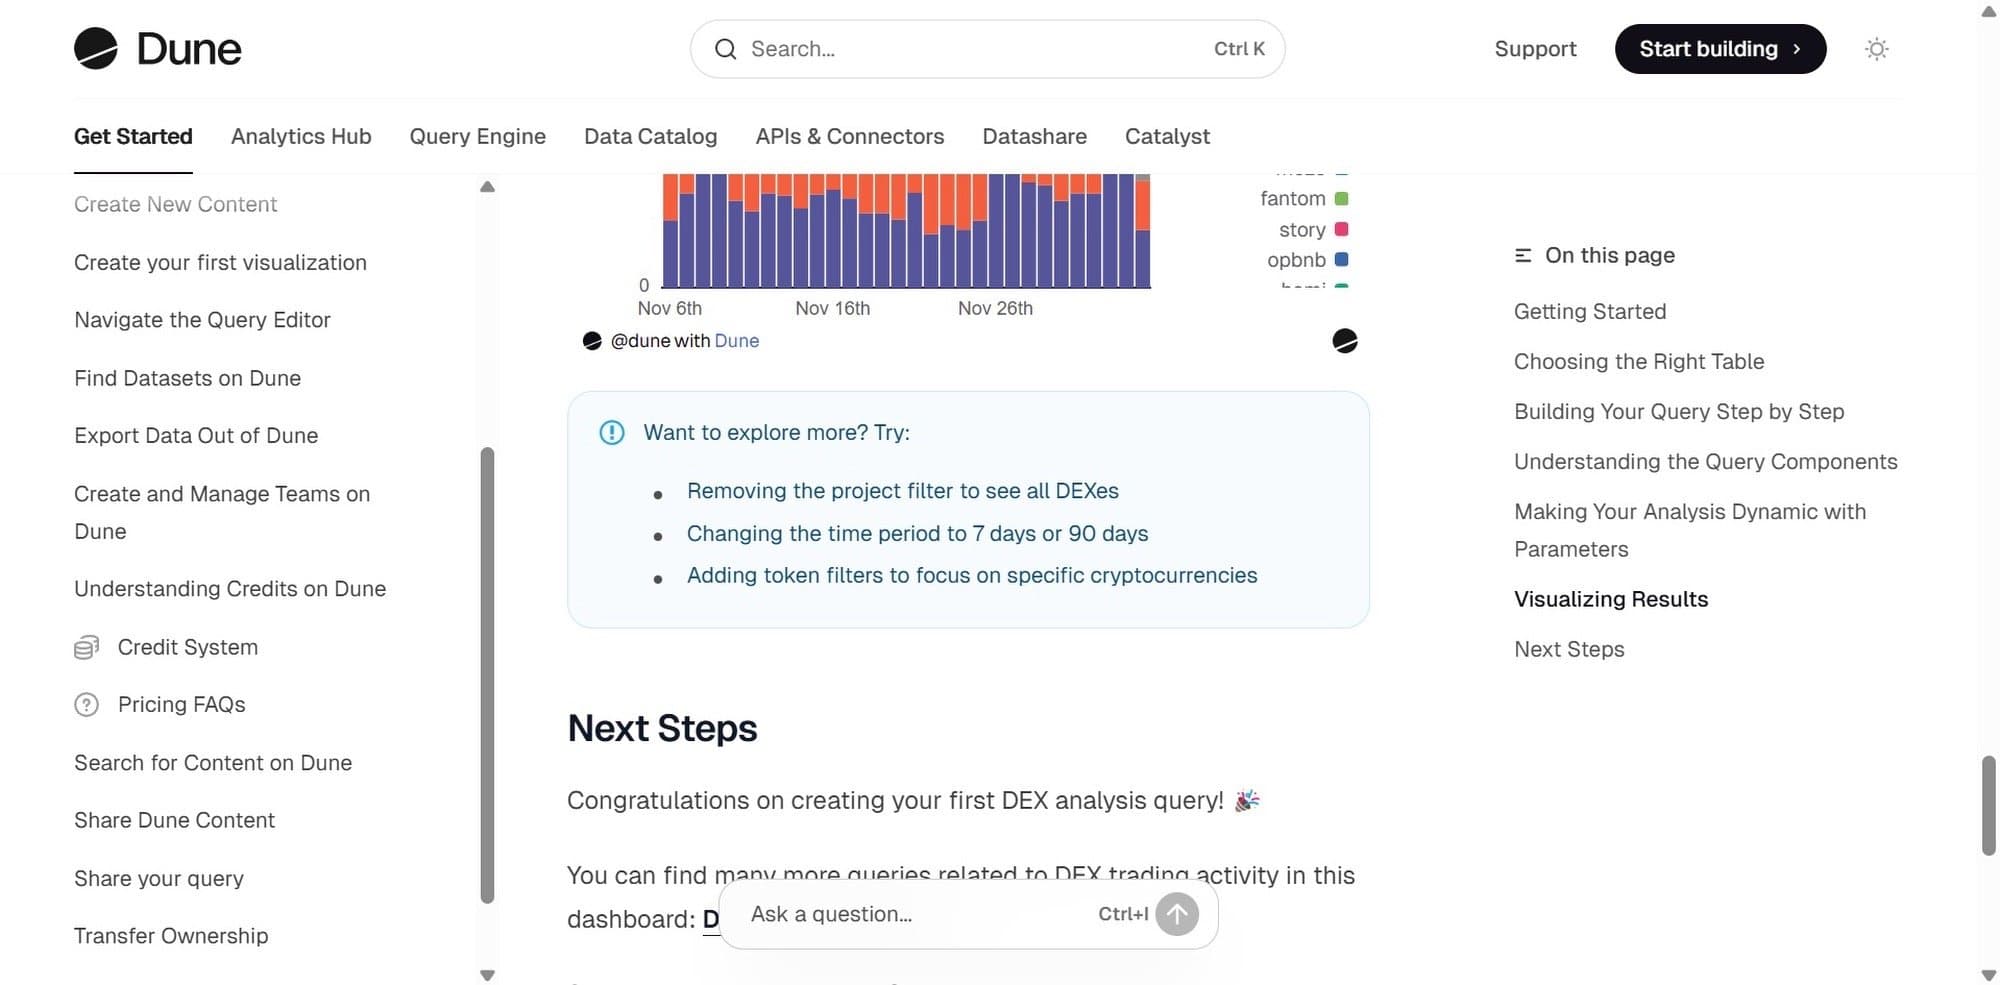Click the Dune logo icon in header

96,49
